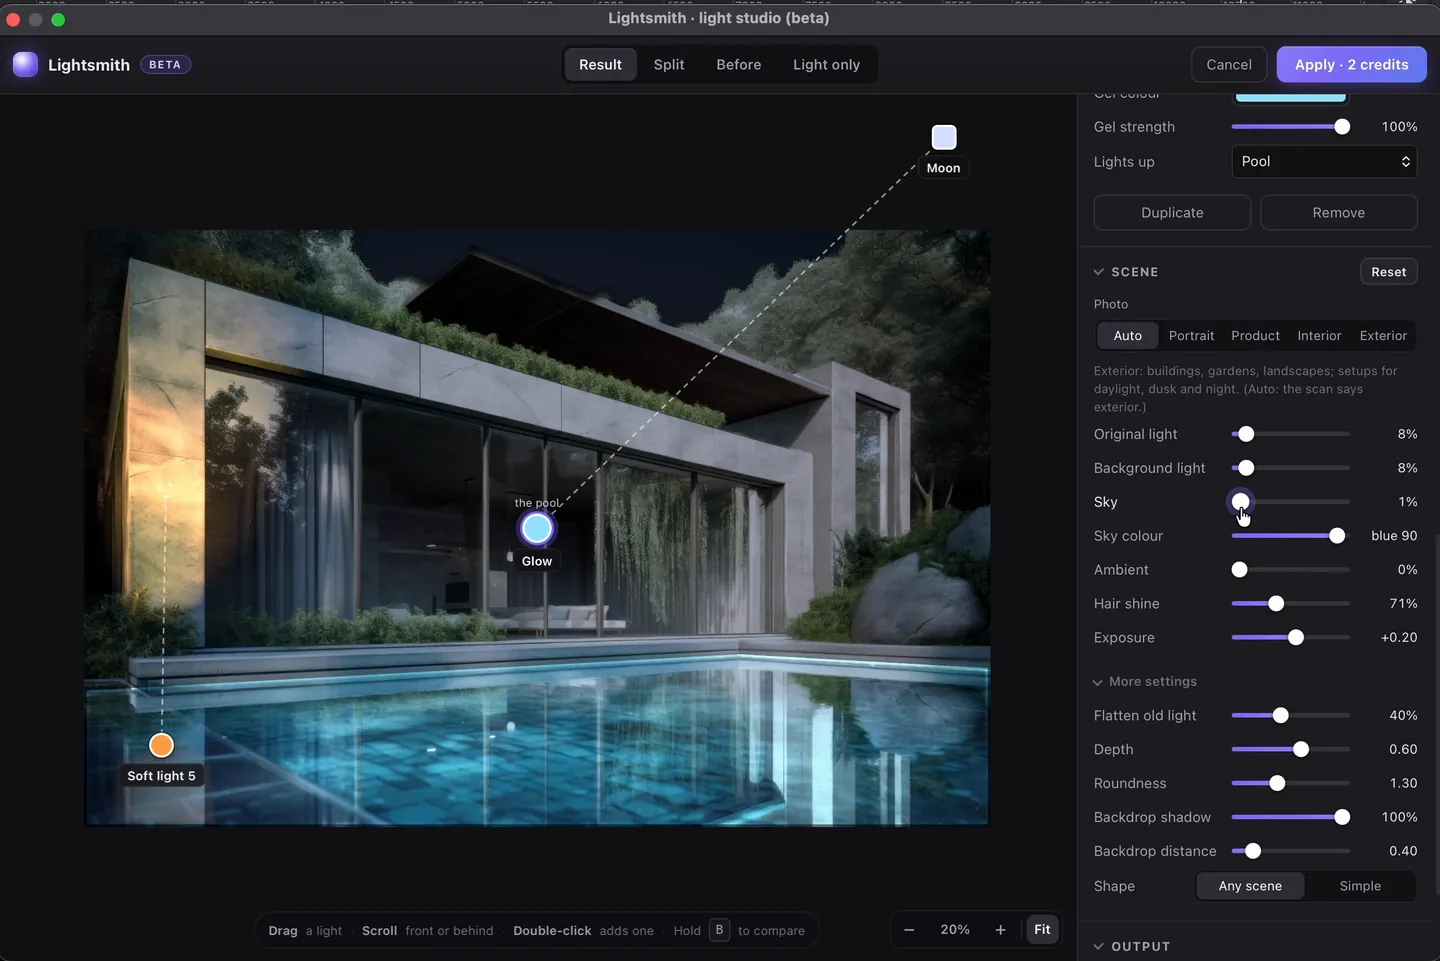1440x961 pixels.
Task: Collapse the OUTPUT section
Action: click(1131, 947)
